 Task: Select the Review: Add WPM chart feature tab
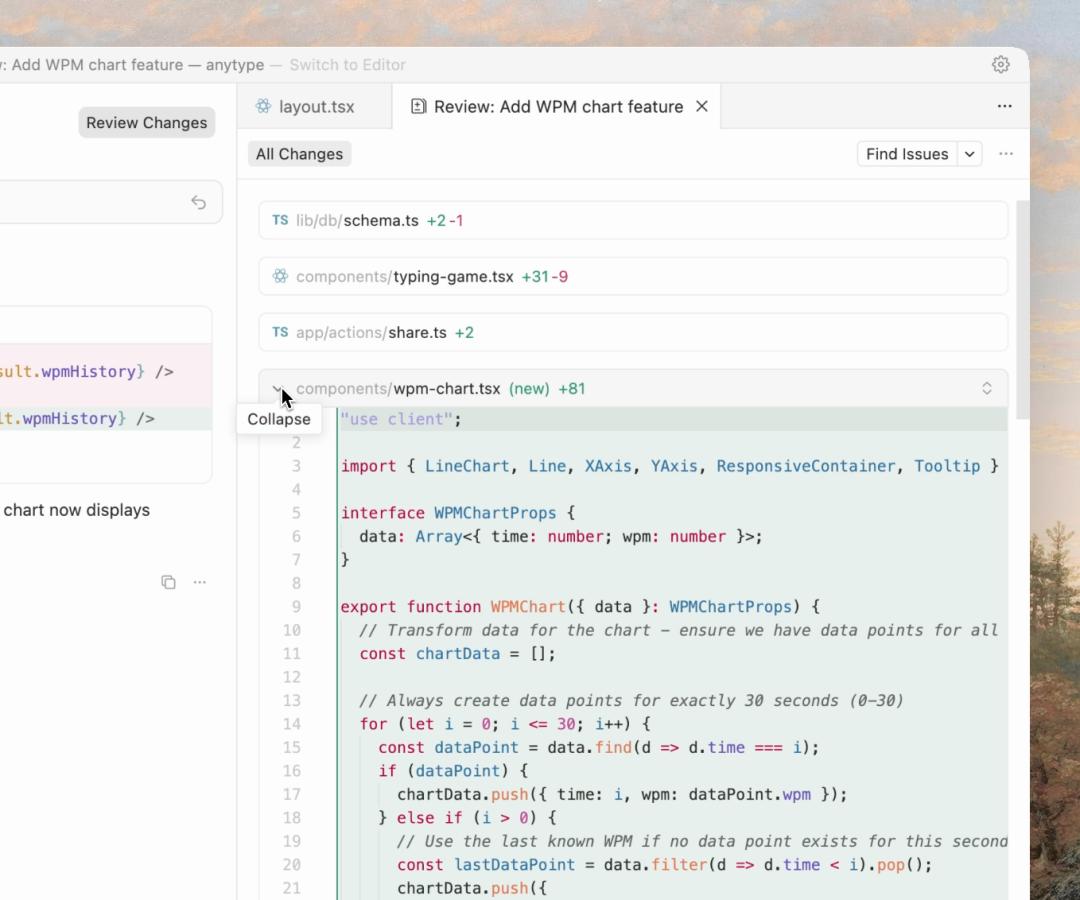point(557,107)
